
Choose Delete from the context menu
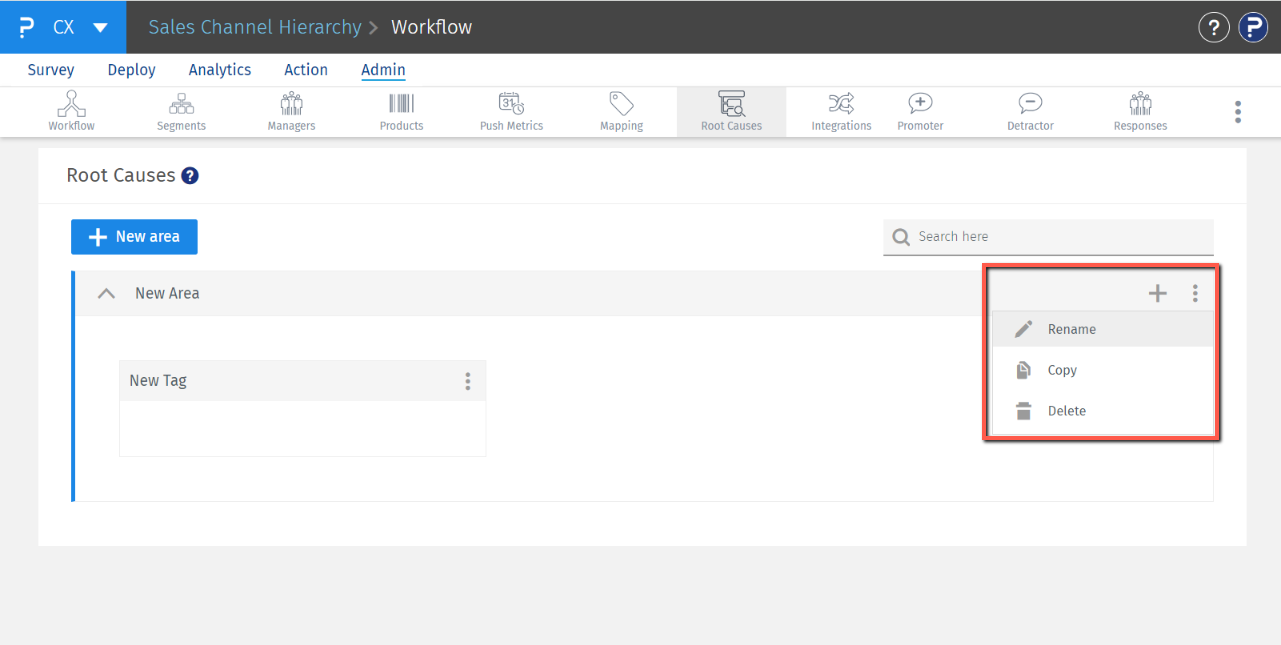[1103, 411]
